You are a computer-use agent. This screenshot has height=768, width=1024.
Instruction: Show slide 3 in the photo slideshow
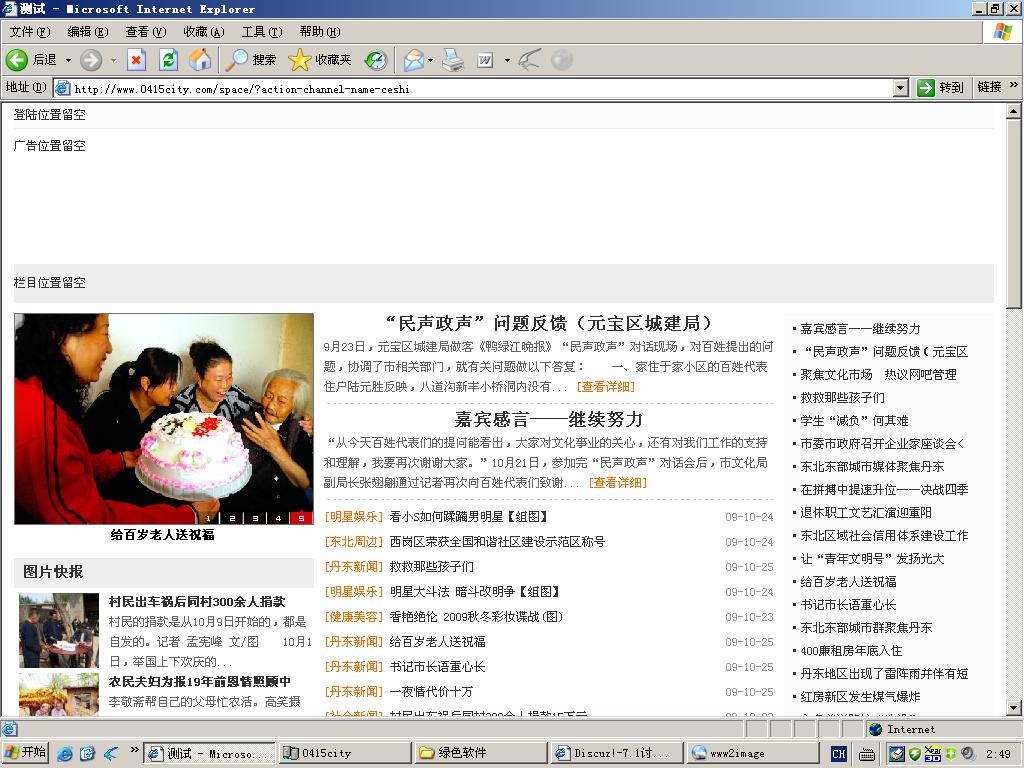(x=255, y=518)
